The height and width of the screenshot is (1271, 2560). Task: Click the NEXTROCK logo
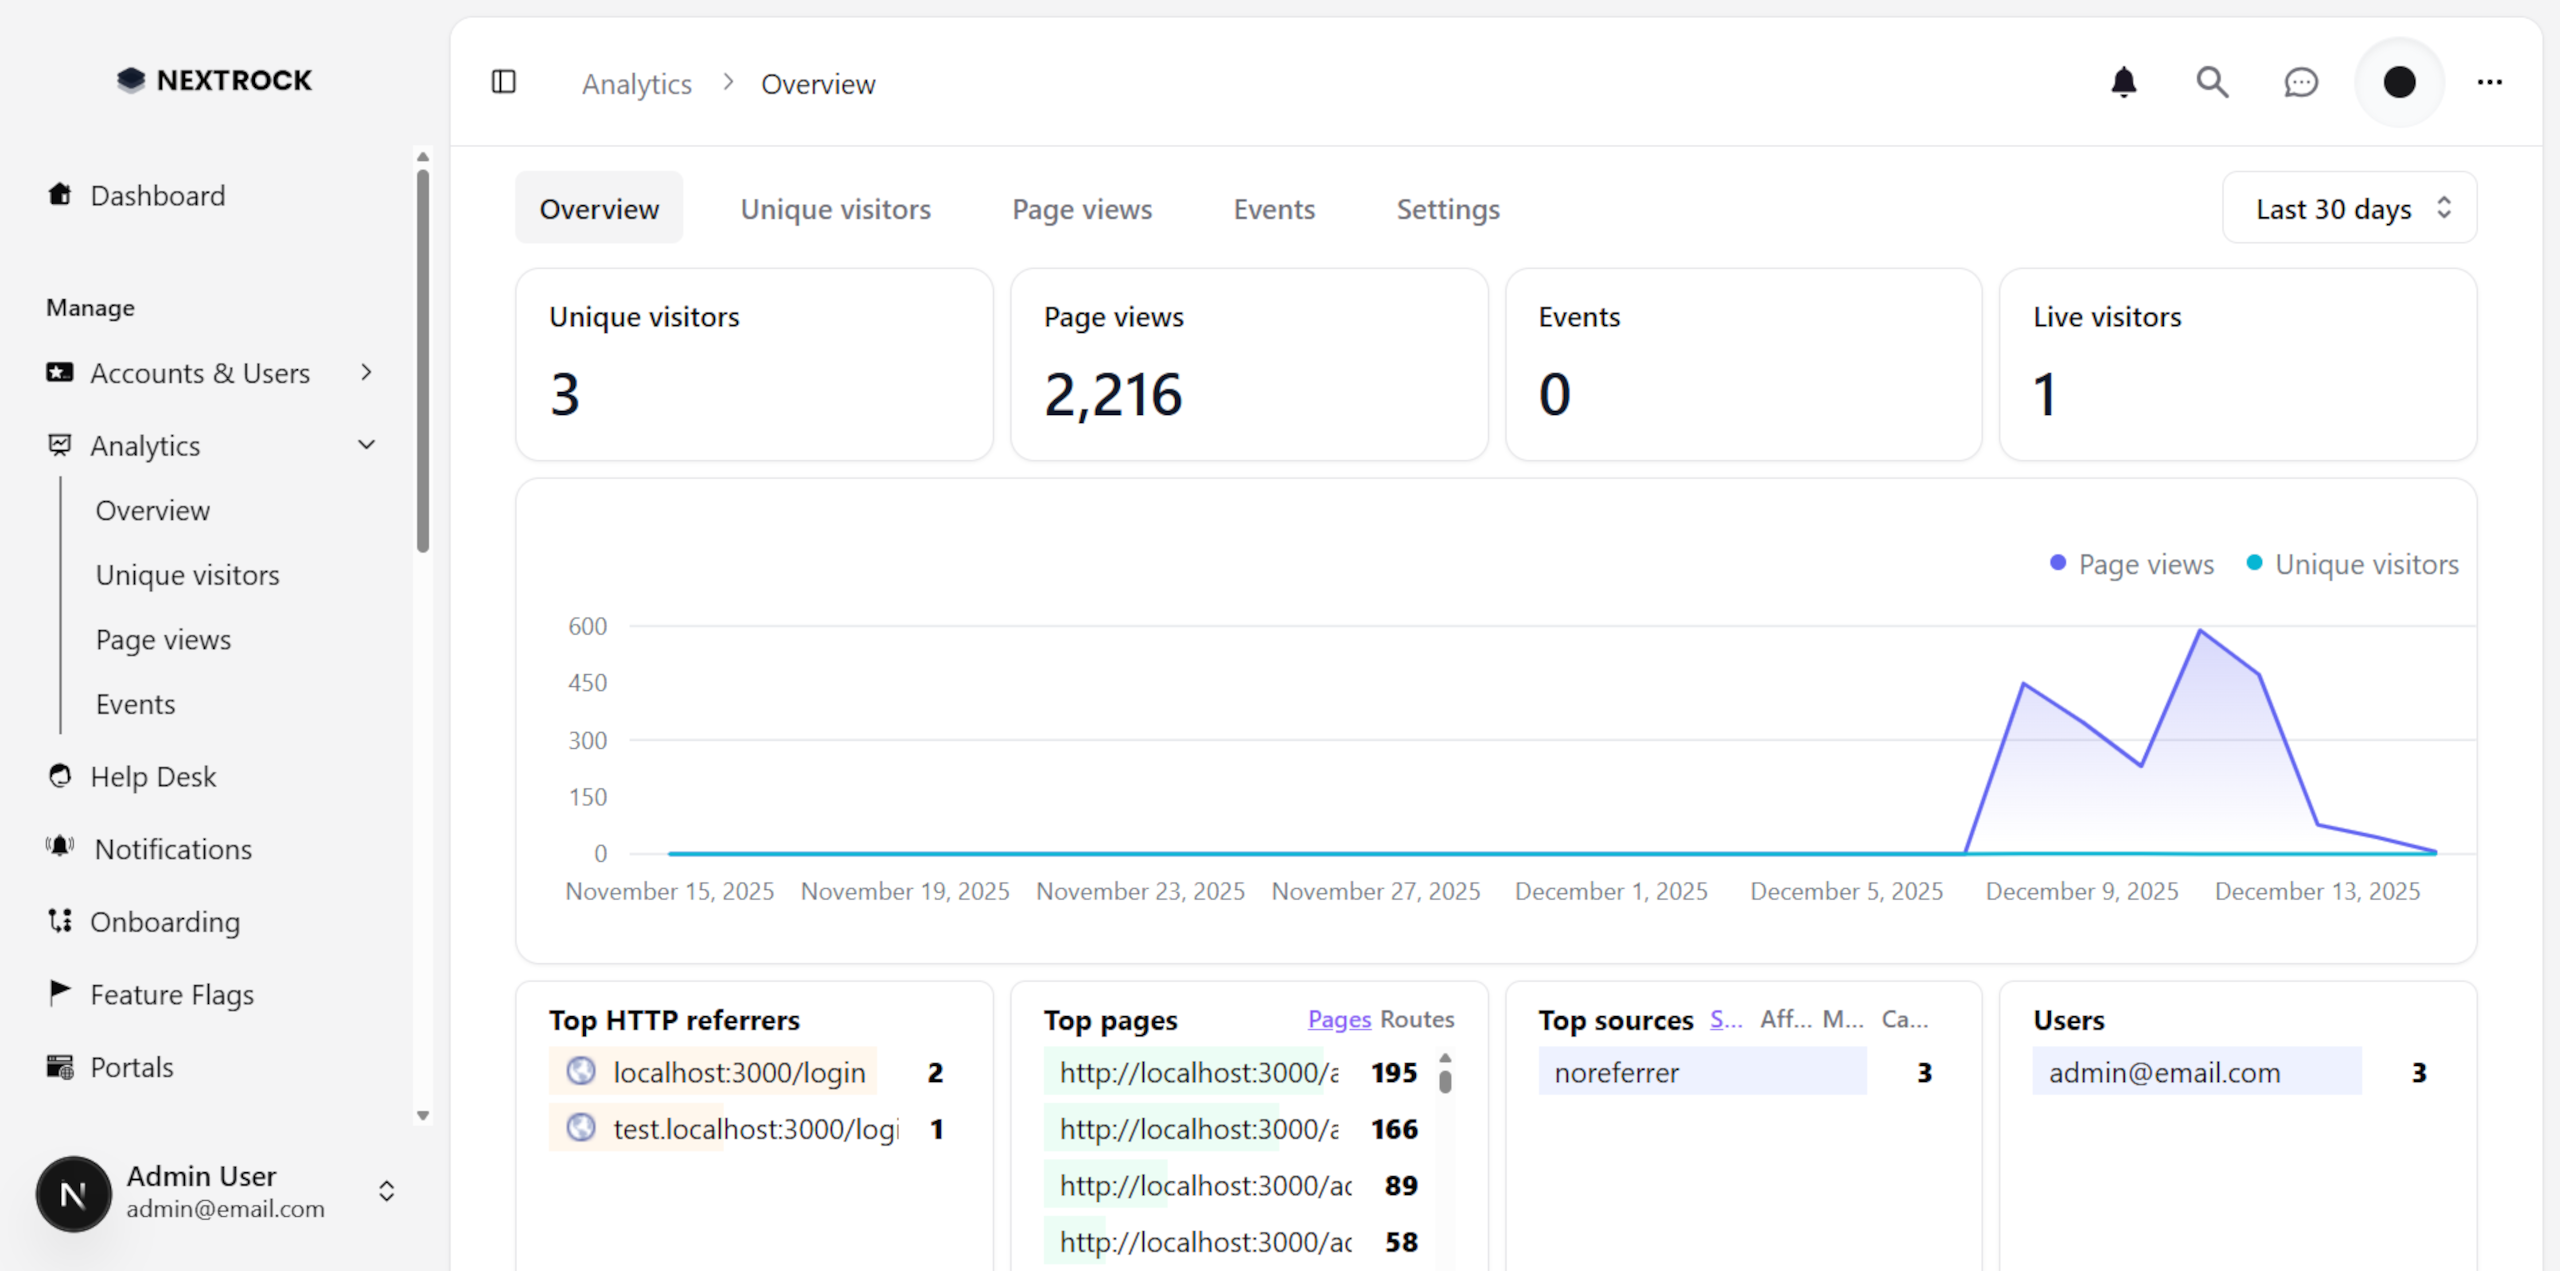(x=214, y=80)
